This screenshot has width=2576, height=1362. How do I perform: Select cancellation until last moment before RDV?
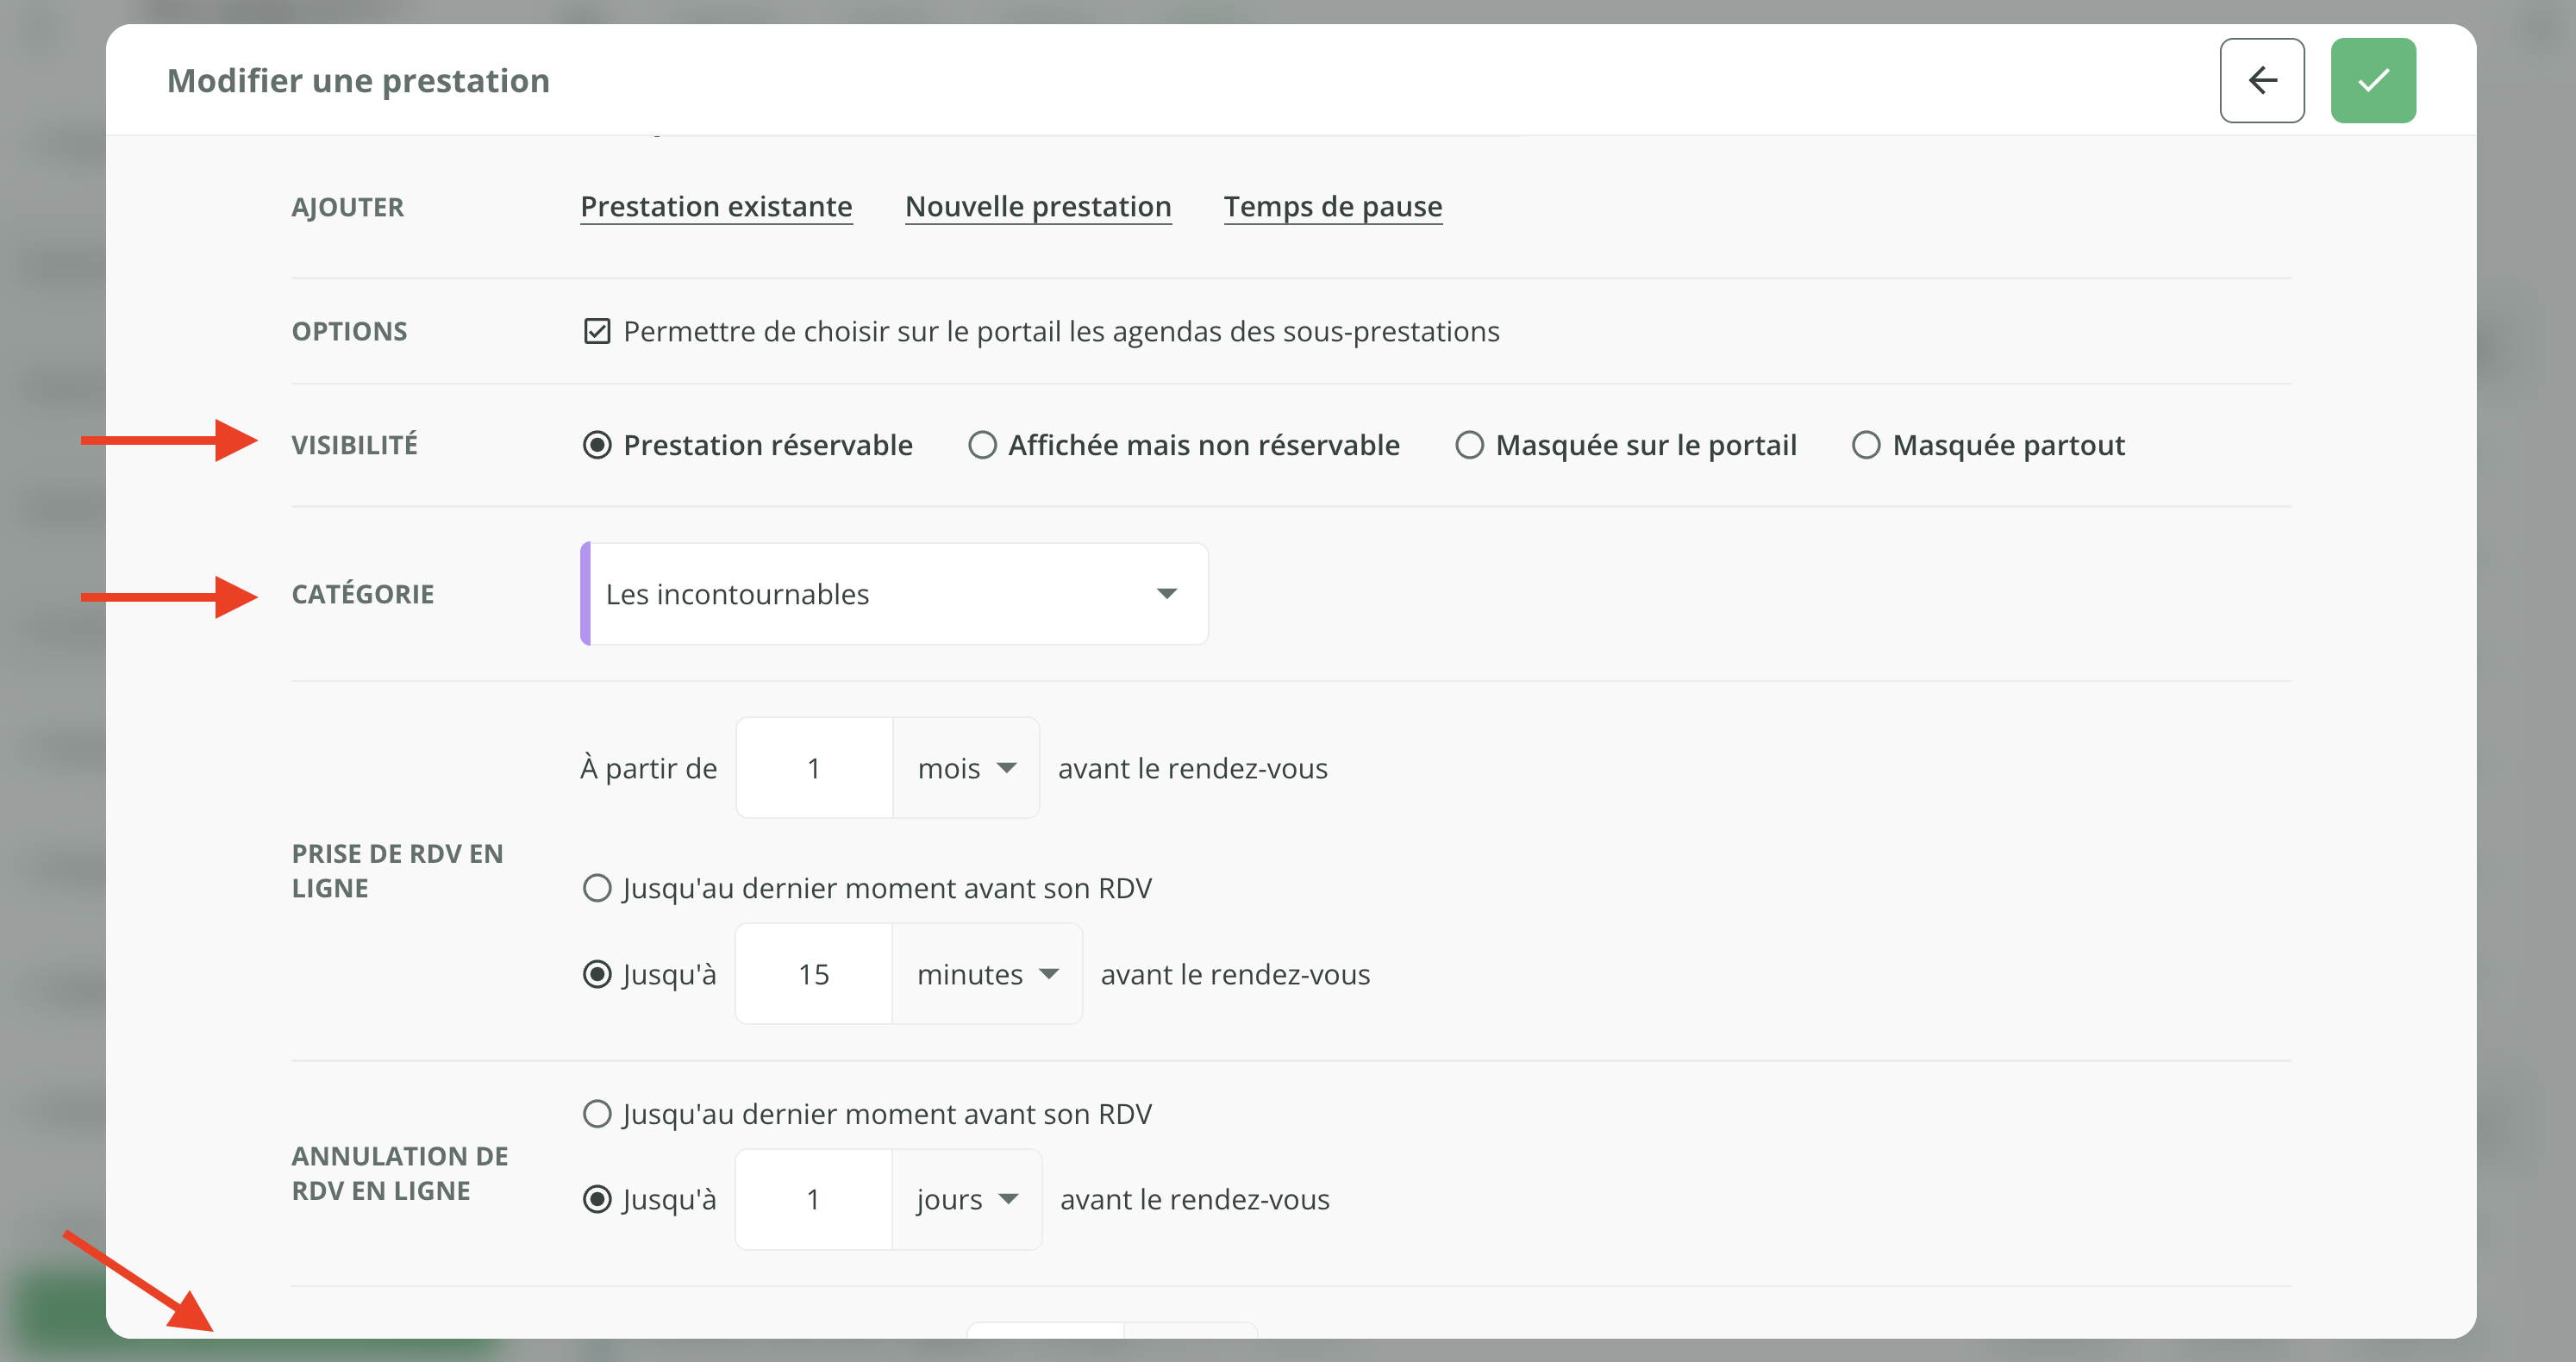tap(597, 1114)
